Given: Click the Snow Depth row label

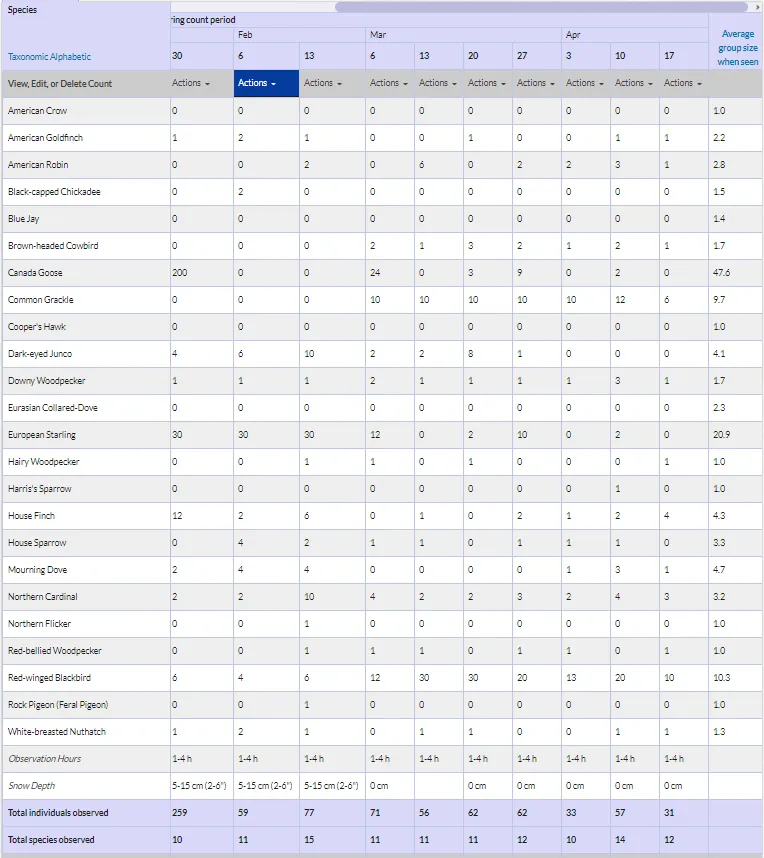Looking at the screenshot, I should coord(32,786).
